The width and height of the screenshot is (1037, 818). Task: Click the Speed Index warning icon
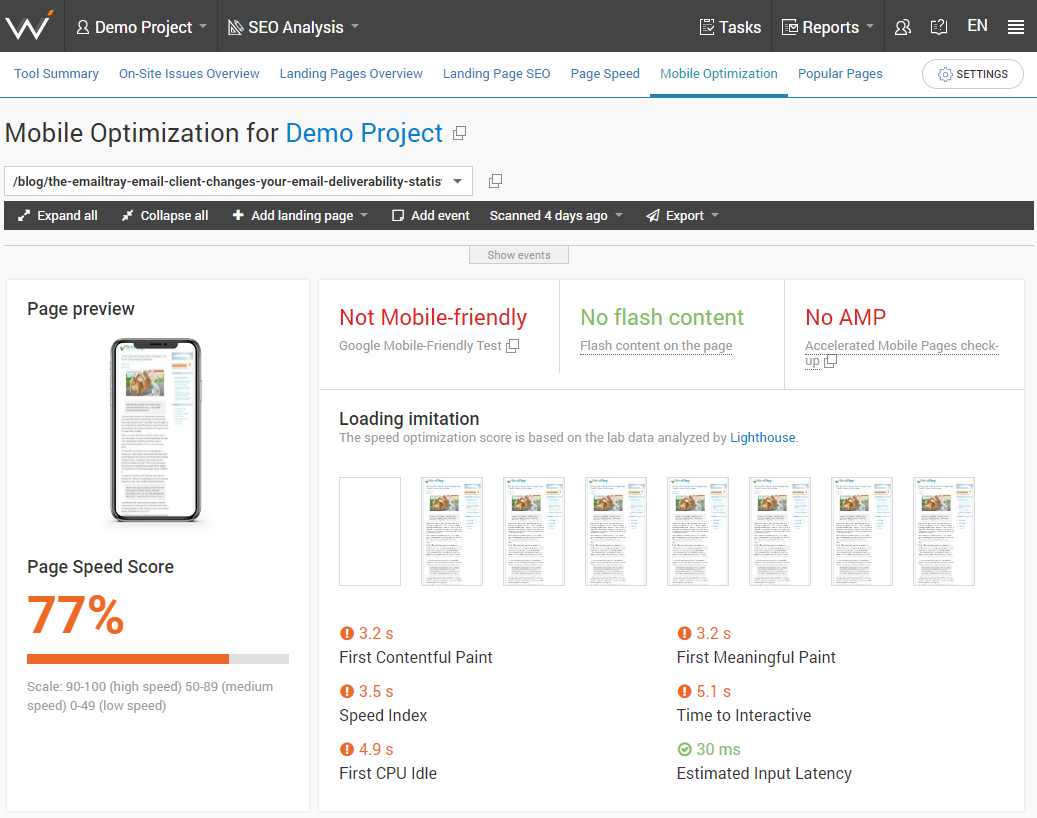click(x=347, y=691)
